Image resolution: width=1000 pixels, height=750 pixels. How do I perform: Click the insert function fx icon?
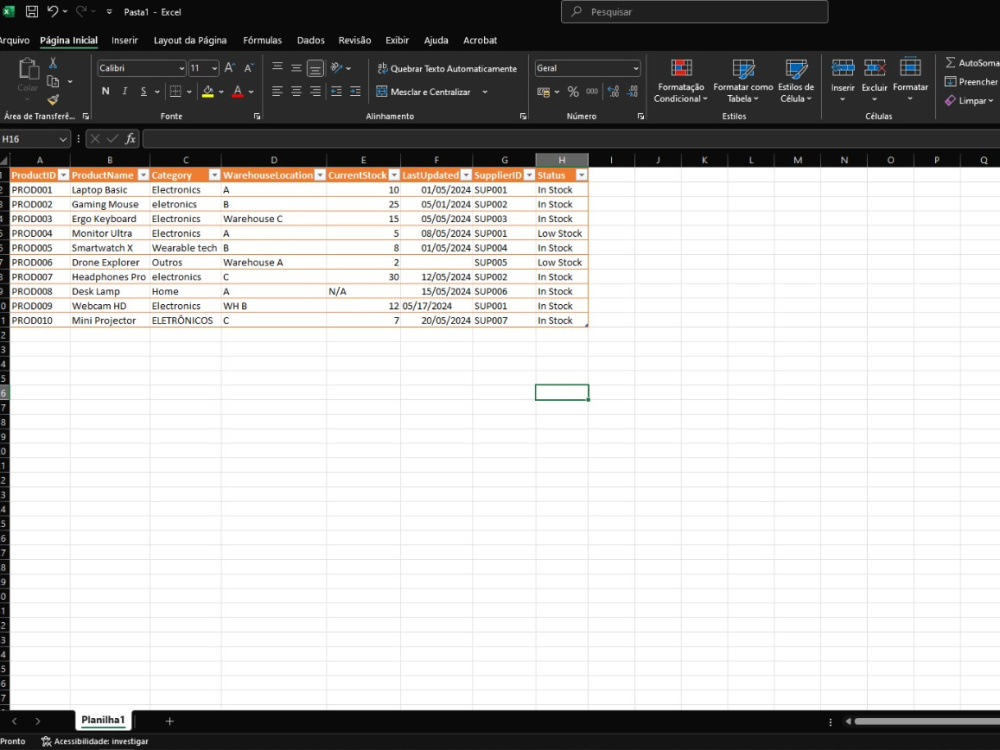(x=130, y=138)
